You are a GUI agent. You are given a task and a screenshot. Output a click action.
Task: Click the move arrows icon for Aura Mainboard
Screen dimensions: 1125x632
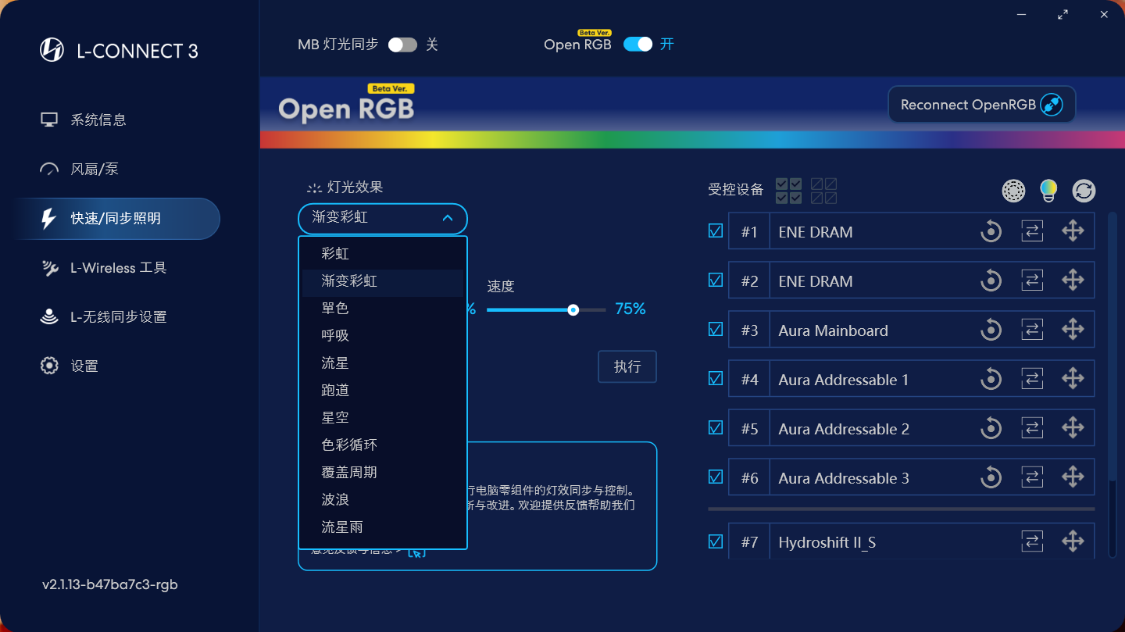[1073, 330]
